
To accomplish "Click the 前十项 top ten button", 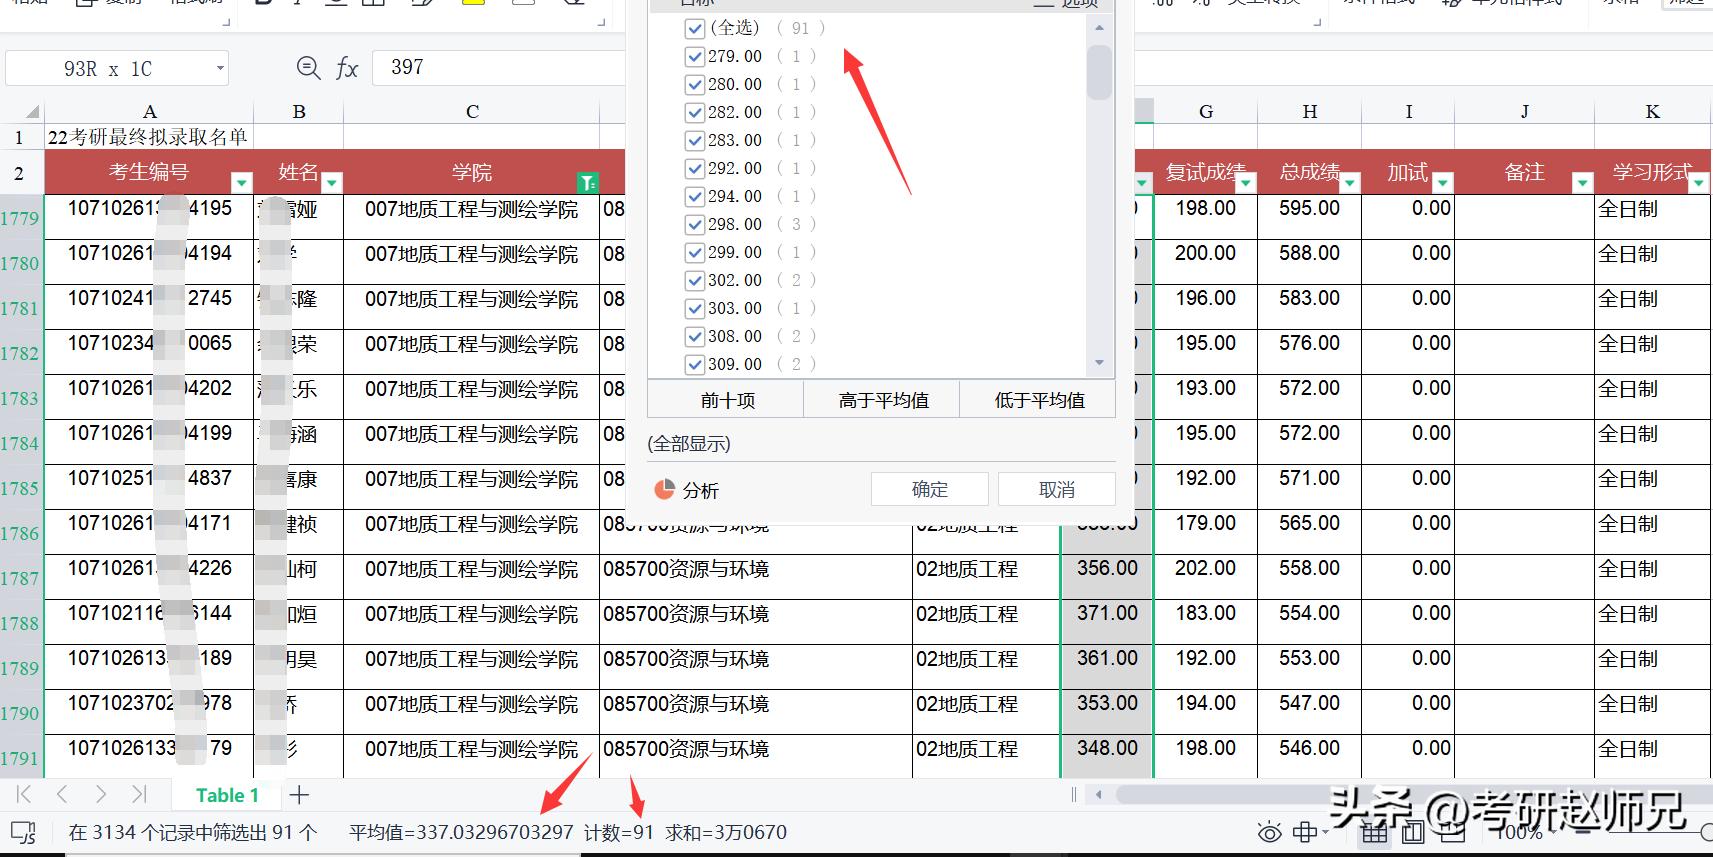I will point(727,400).
